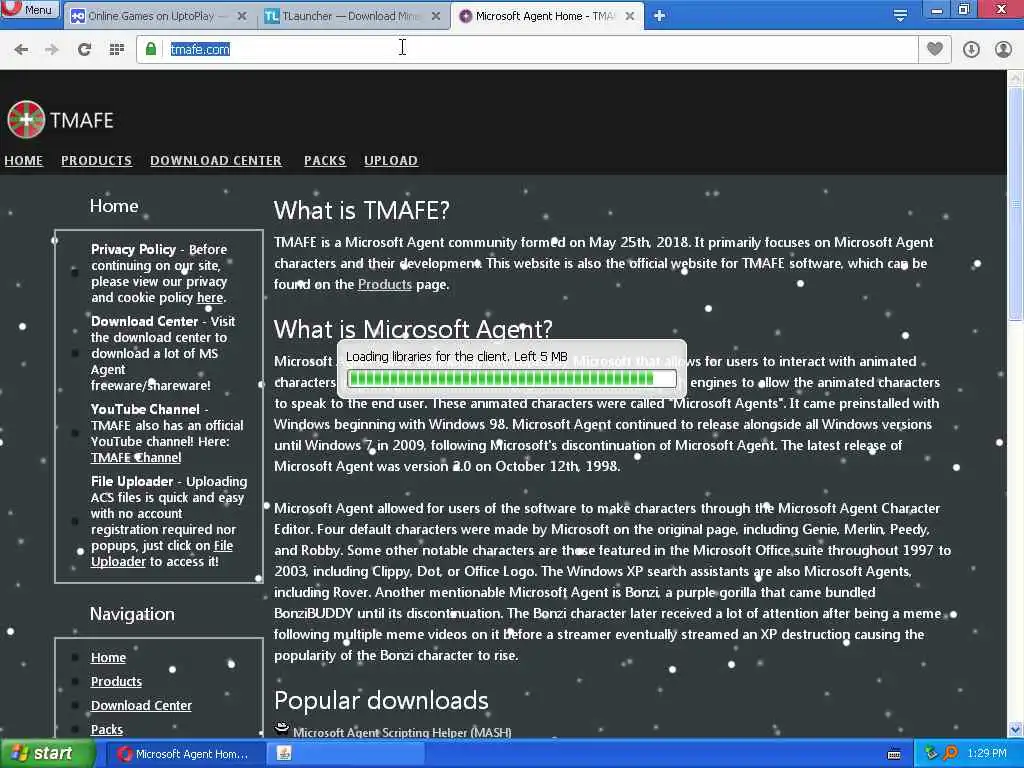1024x768 pixels.
Task: Go forward with the forward arrow
Action: click(52, 49)
